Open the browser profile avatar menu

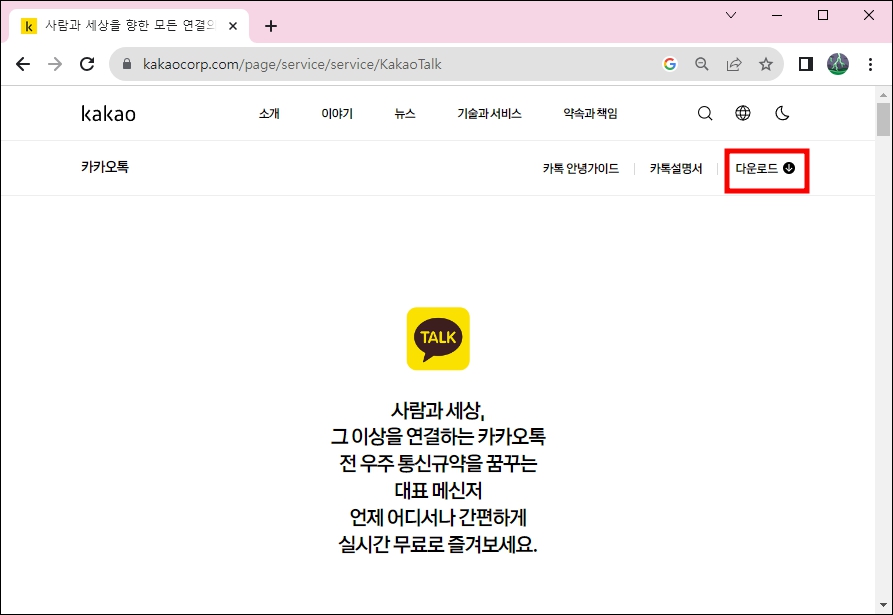click(x=837, y=63)
